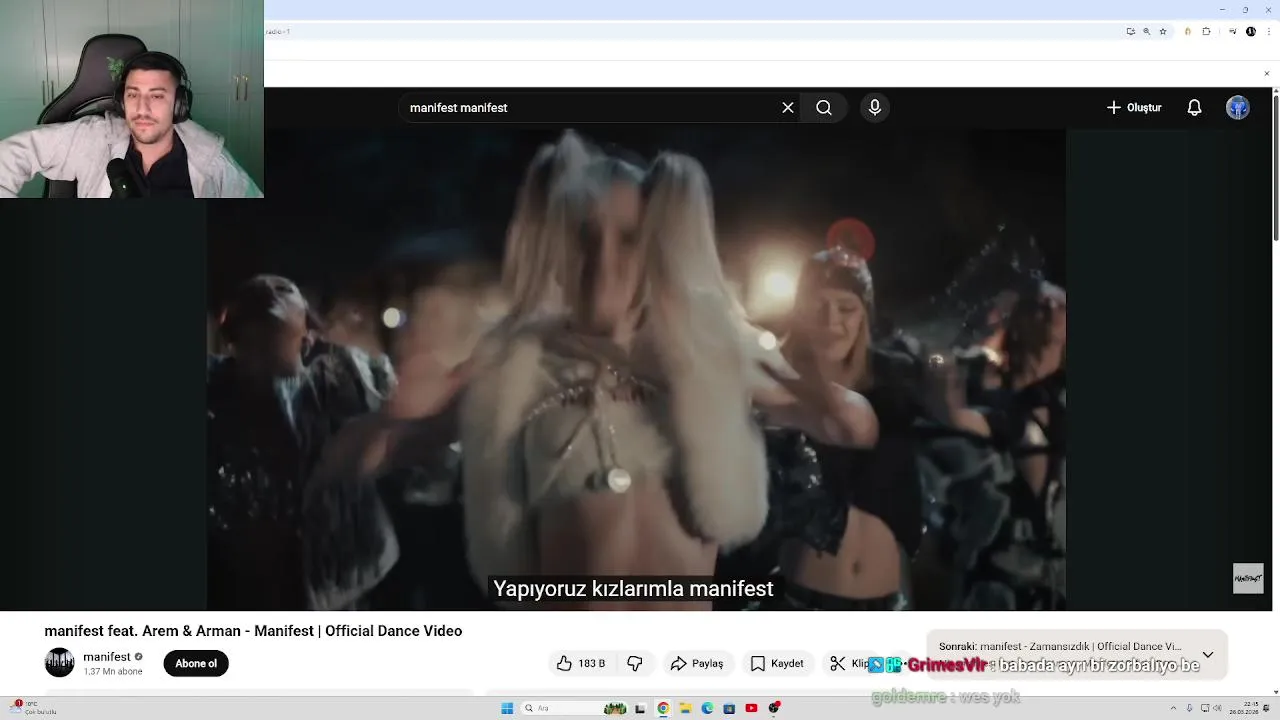Open the manifest channel avatar

pos(60,663)
